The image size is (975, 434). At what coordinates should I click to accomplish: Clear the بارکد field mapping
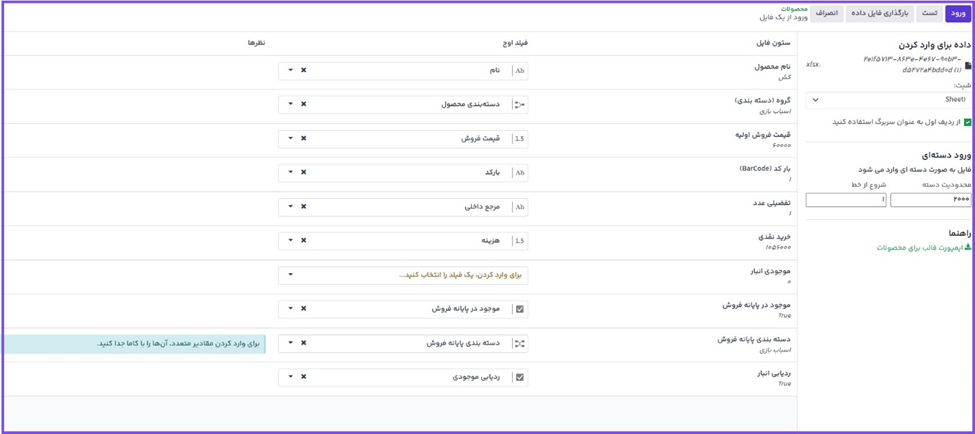[304, 173]
